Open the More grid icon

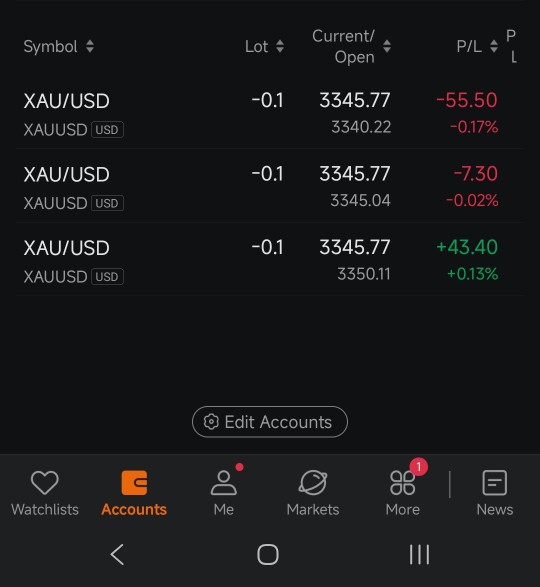coord(403,483)
